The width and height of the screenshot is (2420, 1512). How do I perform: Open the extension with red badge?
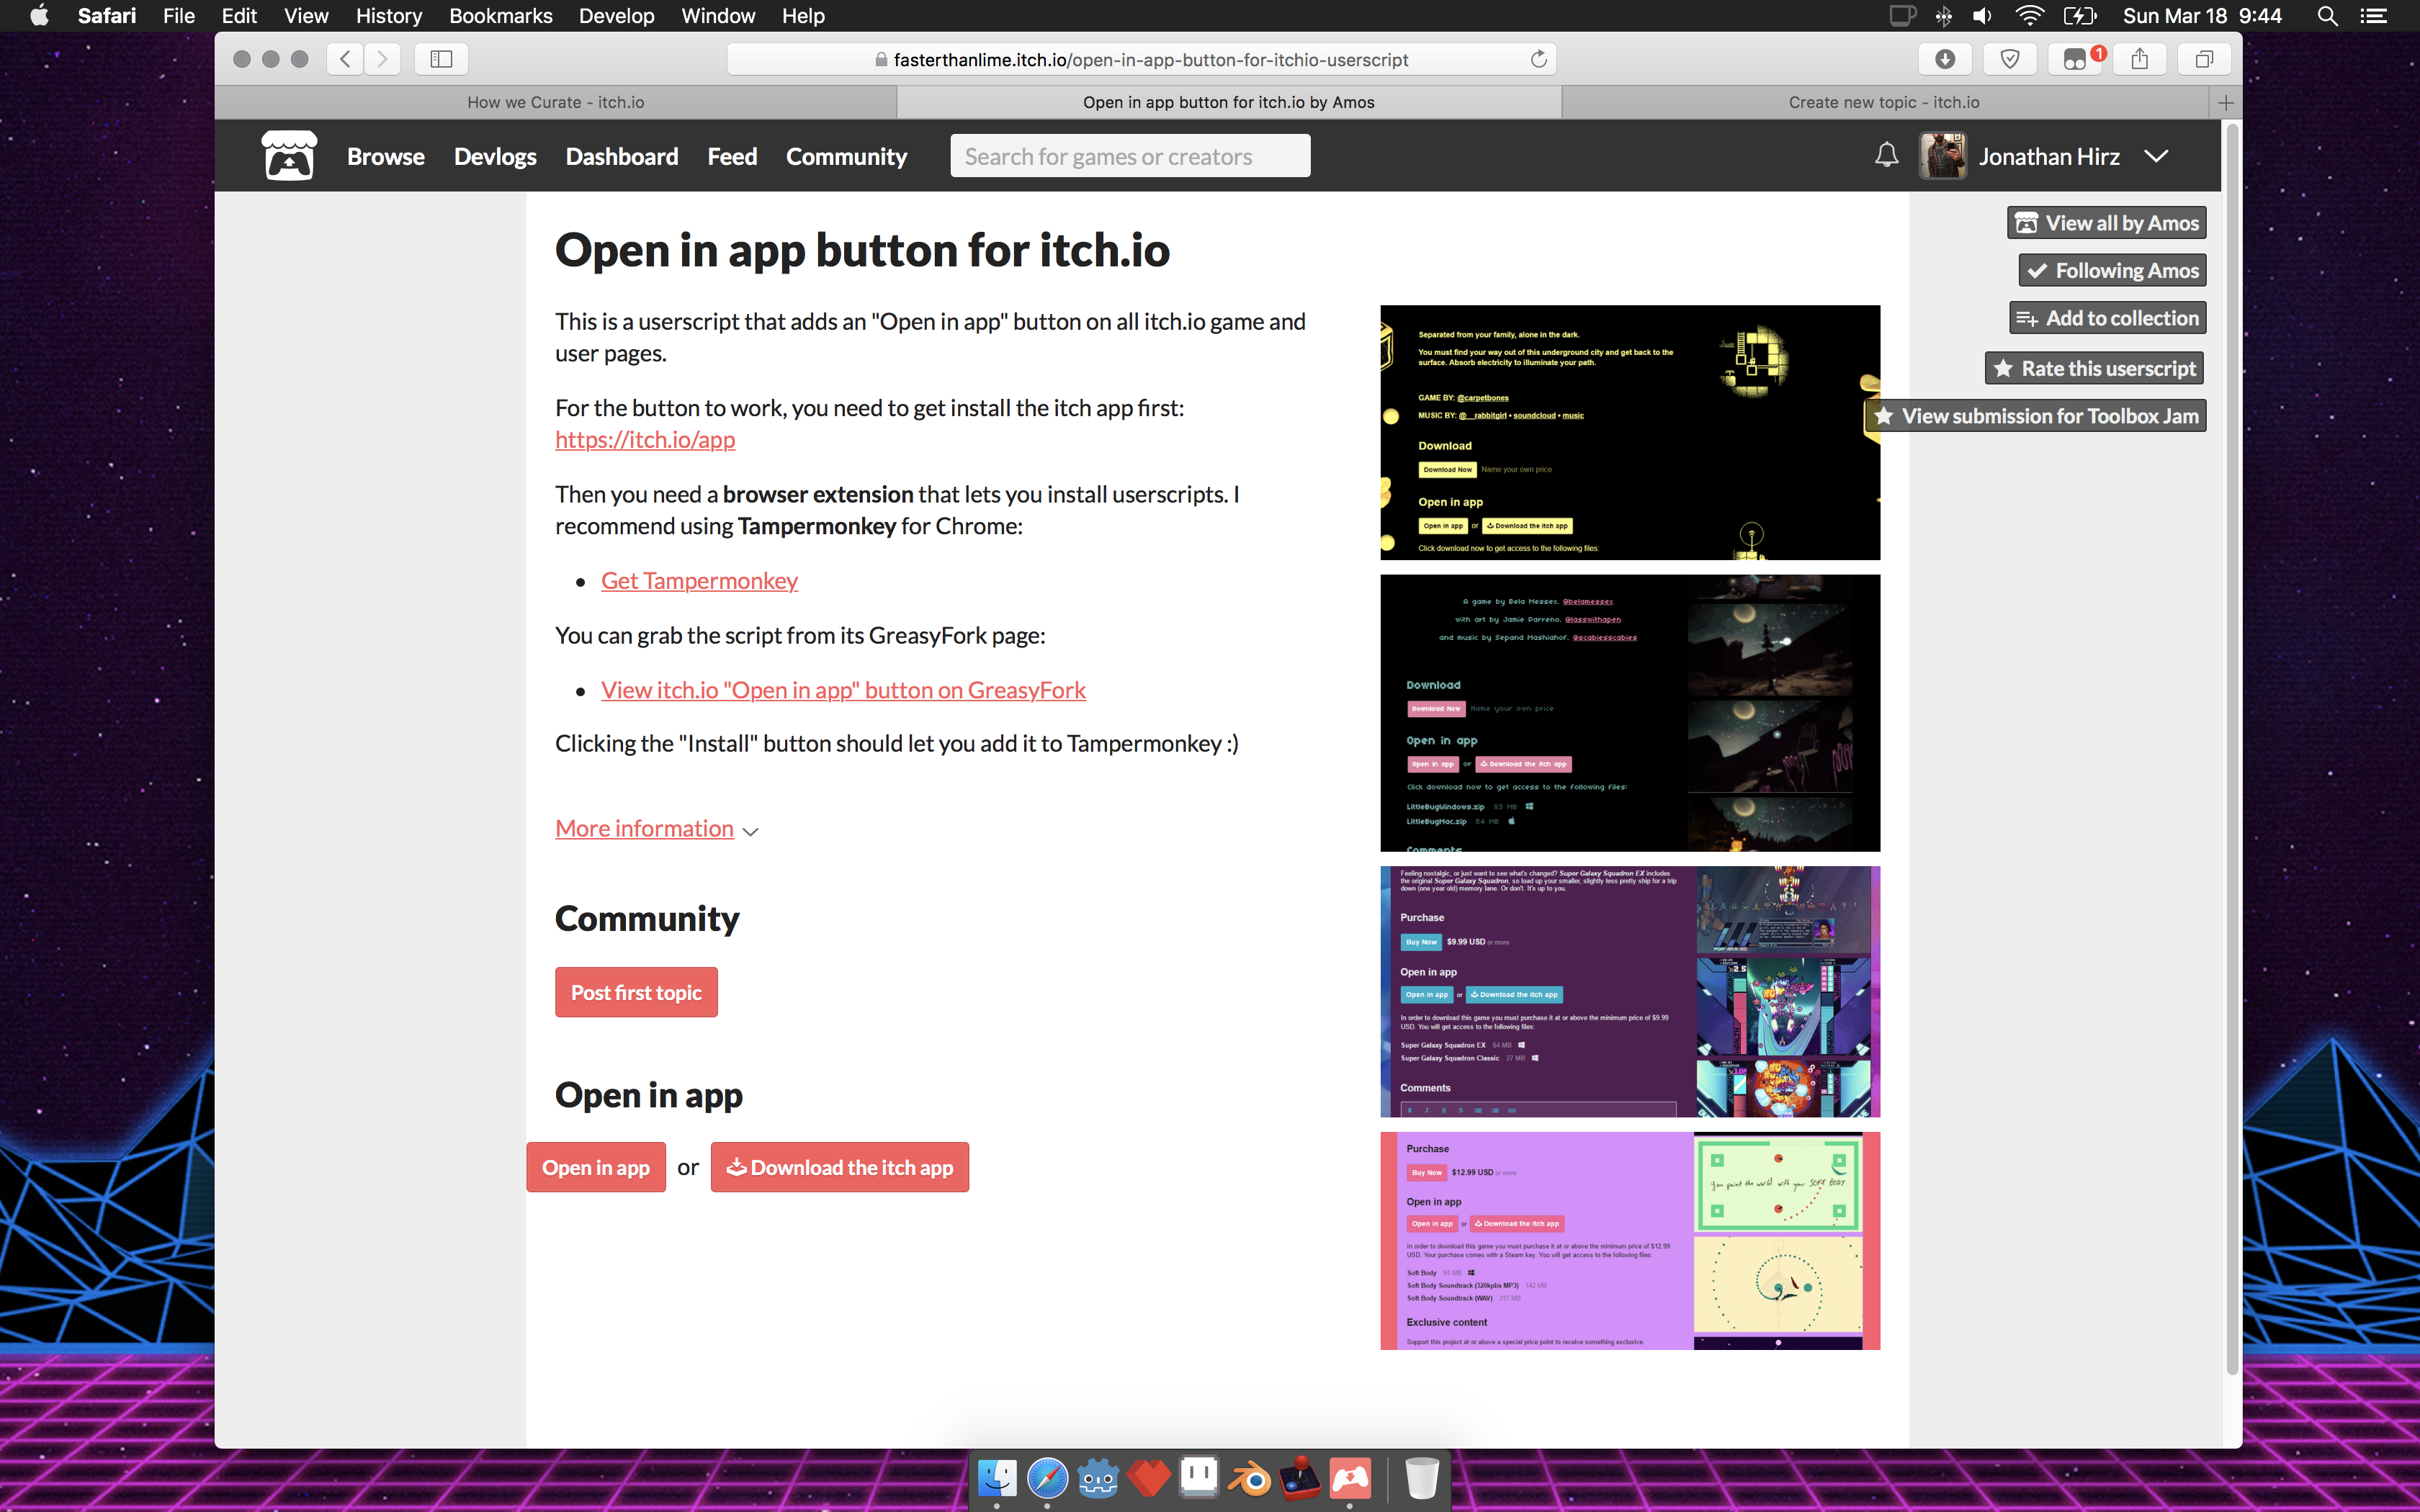pos(2076,59)
